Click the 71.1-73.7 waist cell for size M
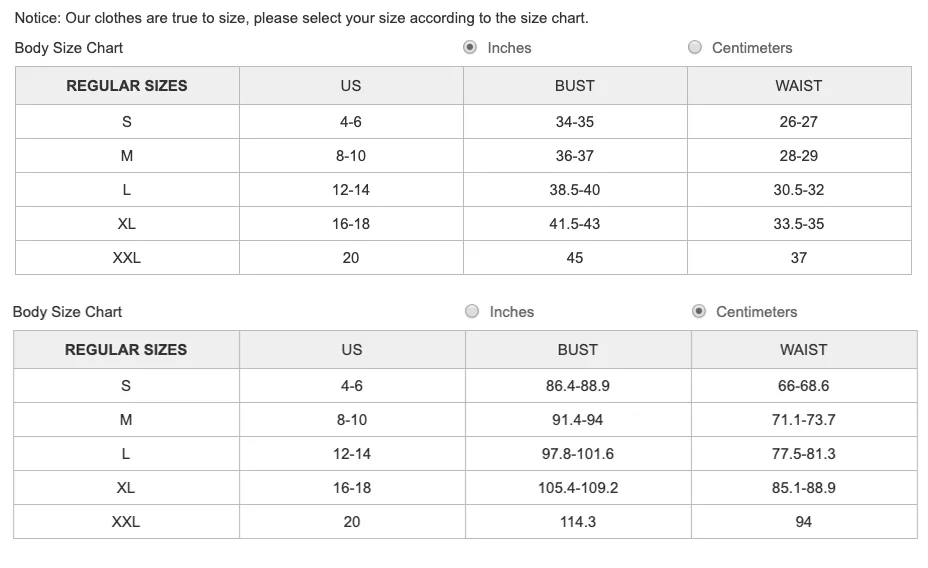The image size is (928, 568). [x=804, y=420]
